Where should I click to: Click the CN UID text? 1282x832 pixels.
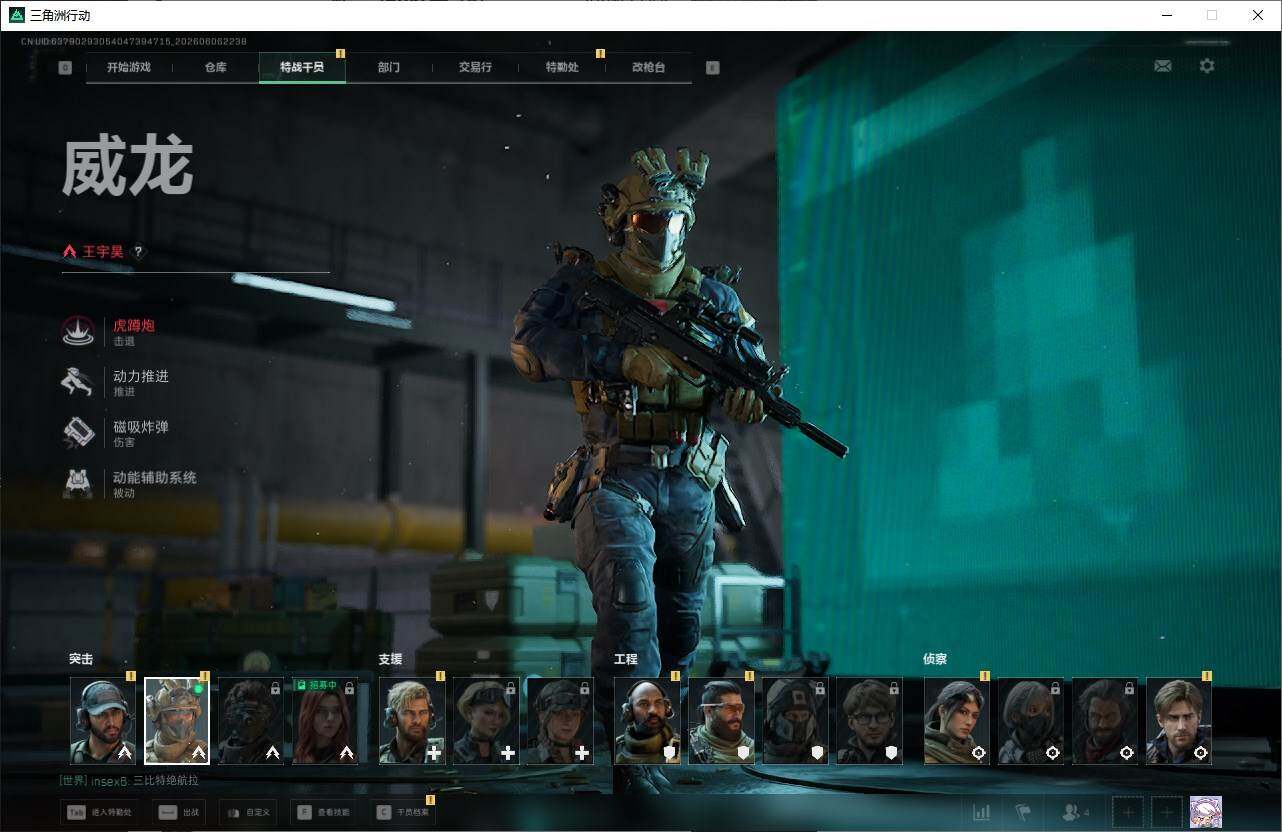click(x=134, y=41)
